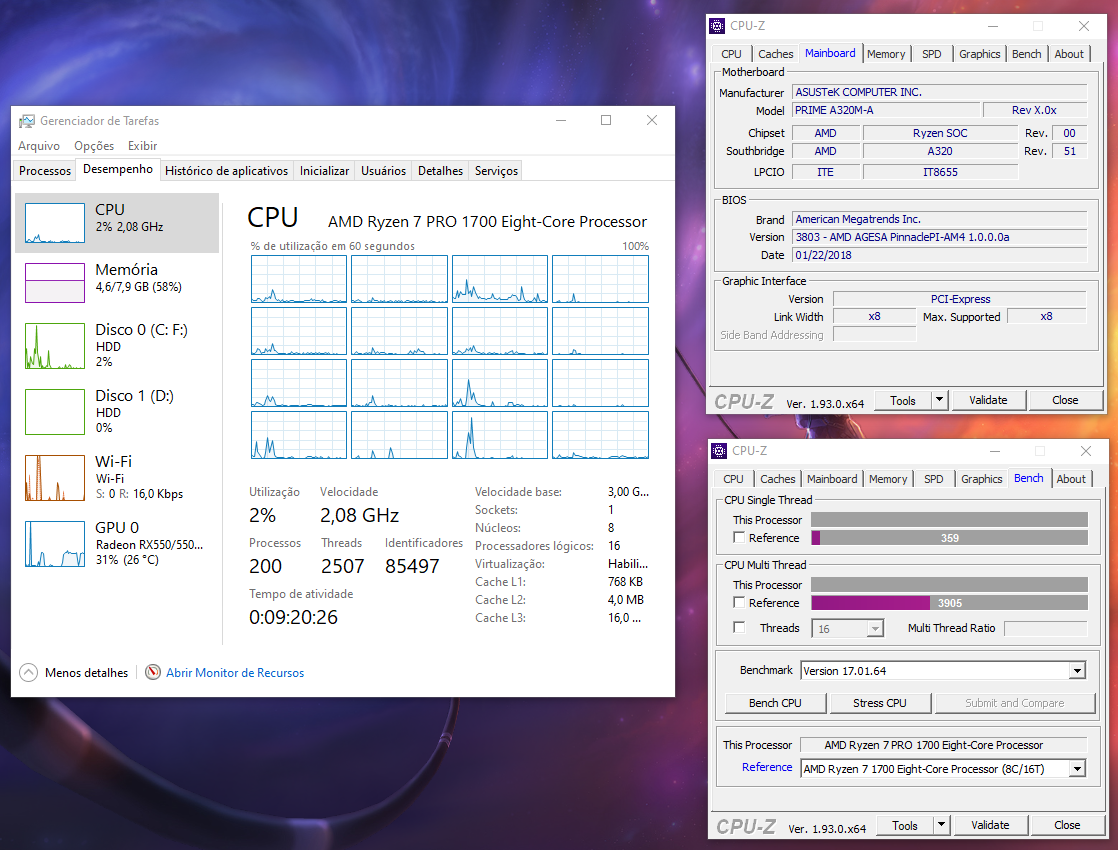
Task: Switch to Histórico de aplicativos tab
Action: 227,170
